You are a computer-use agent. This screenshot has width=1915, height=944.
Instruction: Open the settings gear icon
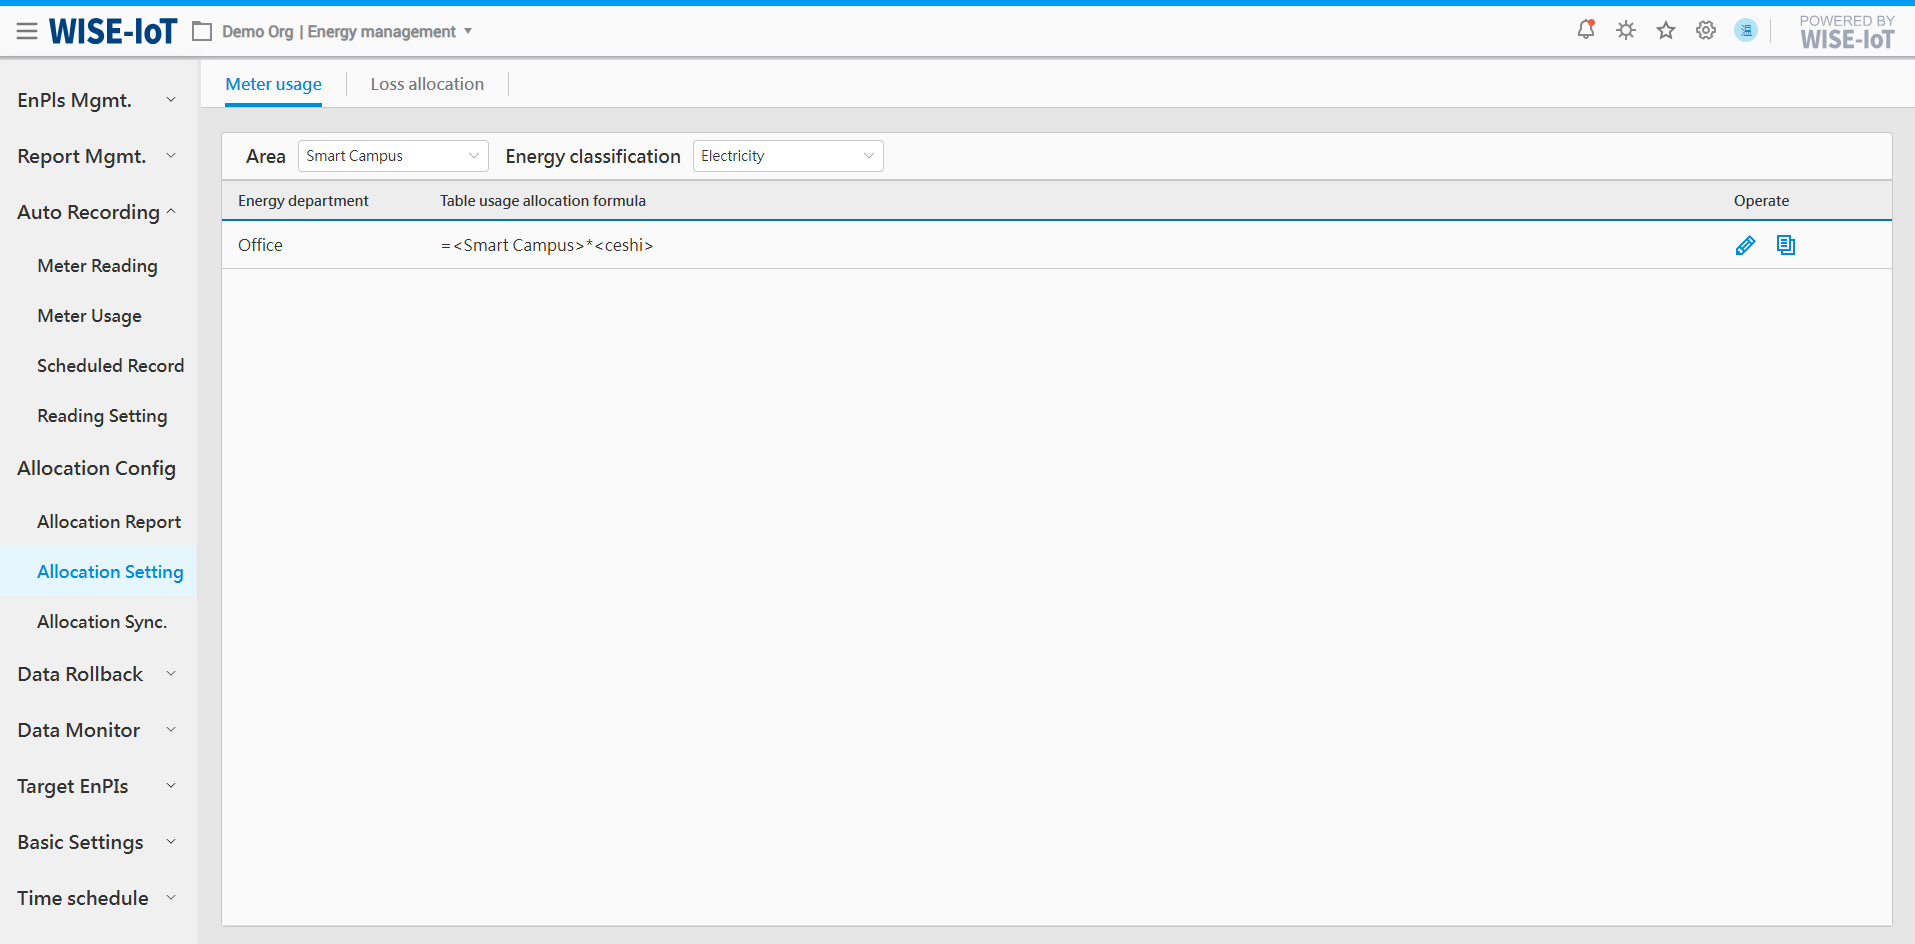pyautogui.click(x=1706, y=30)
